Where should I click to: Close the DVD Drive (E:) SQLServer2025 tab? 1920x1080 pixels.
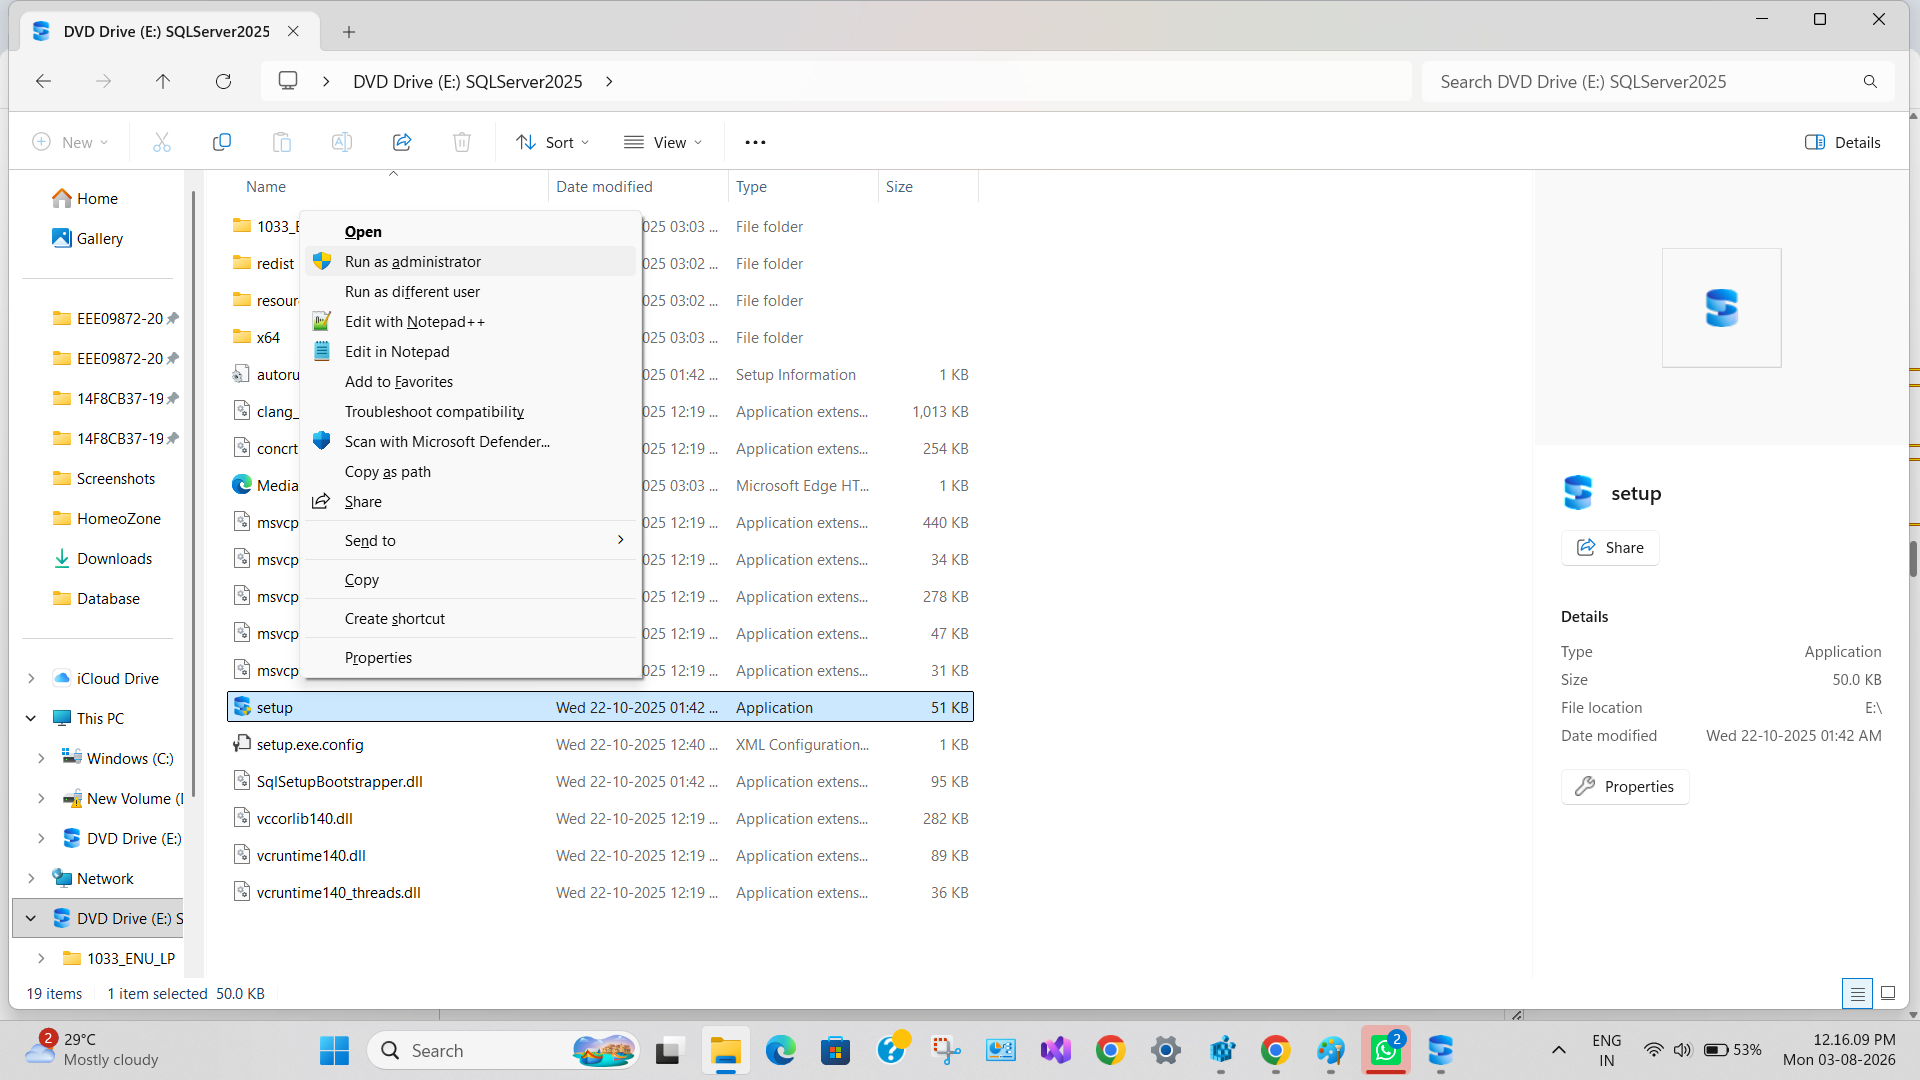point(293,31)
